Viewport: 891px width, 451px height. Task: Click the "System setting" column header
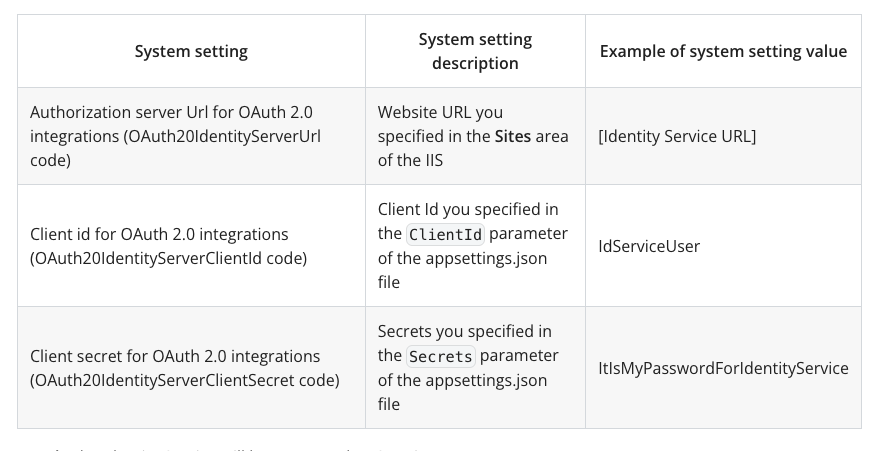191,51
